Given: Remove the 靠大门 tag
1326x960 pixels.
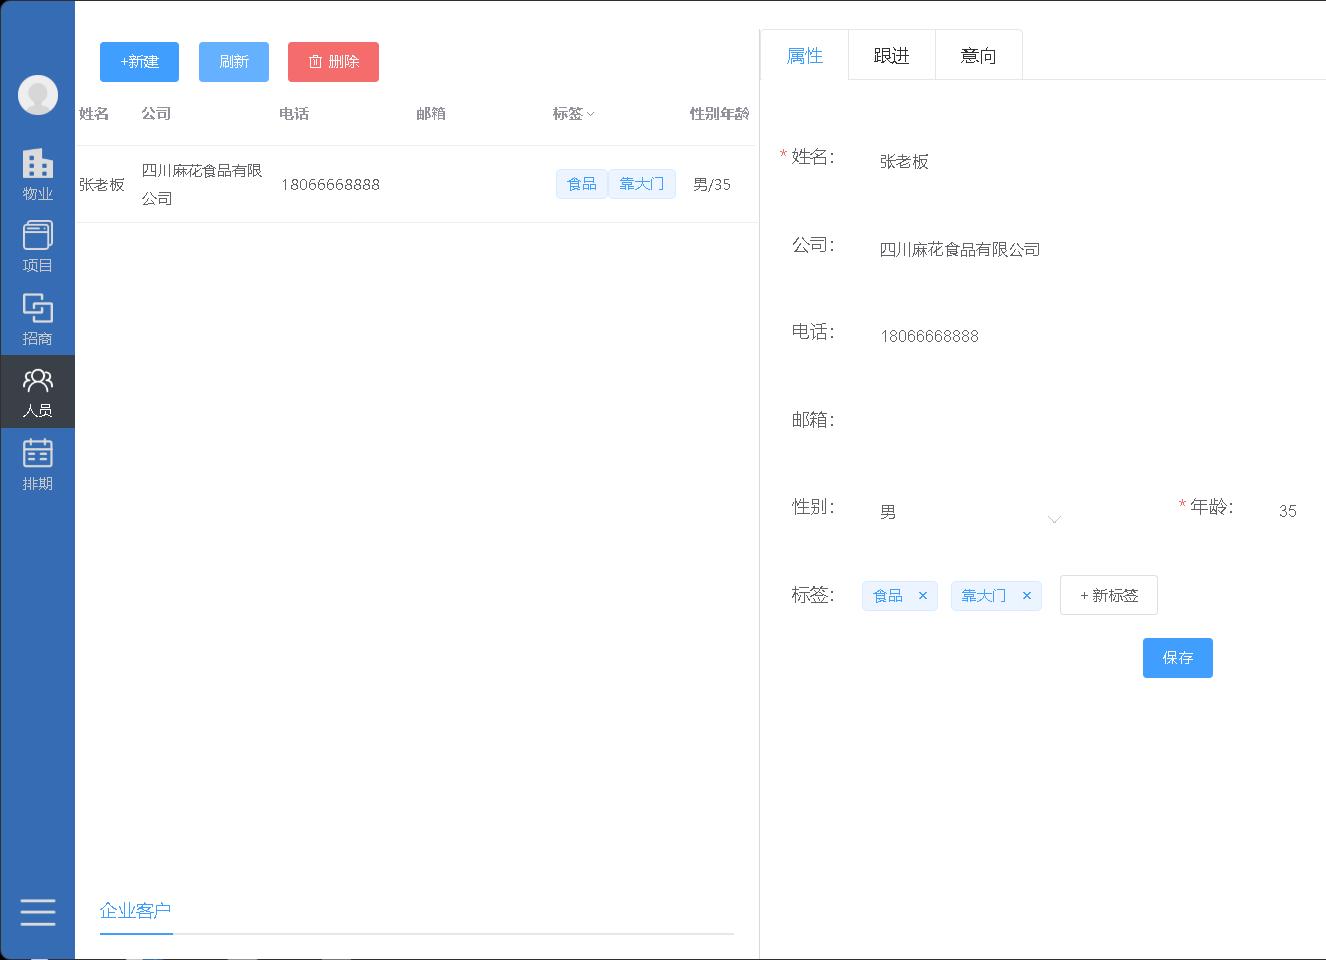Looking at the screenshot, I should (x=1026, y=595).
